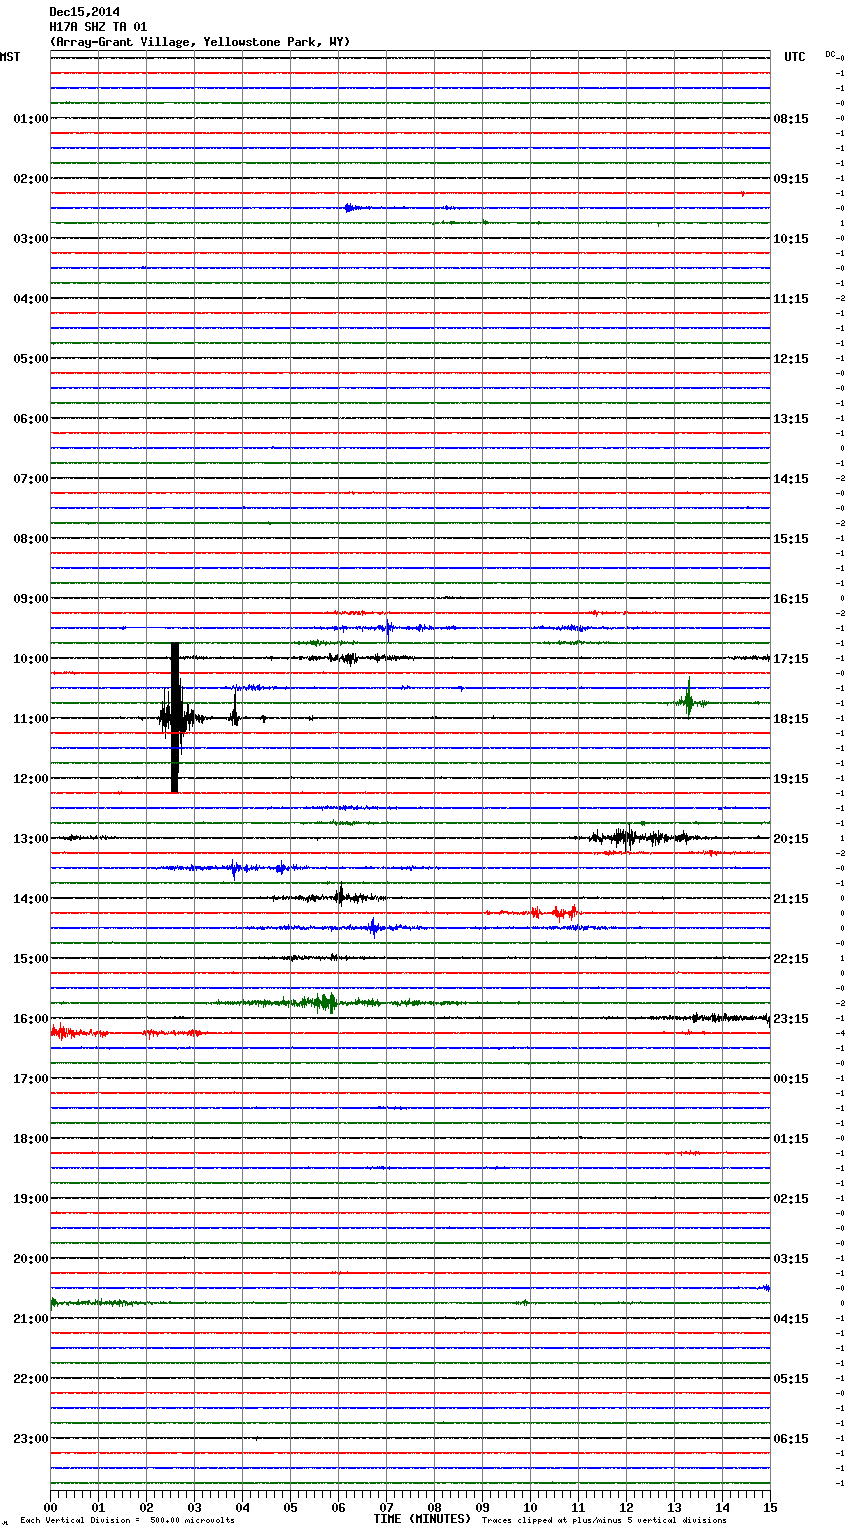850x1534 pixels.
Task: Click the Array-Grant Village, Yellowstone Park location title
Action: pyautogui.click(x=200, y=42)
